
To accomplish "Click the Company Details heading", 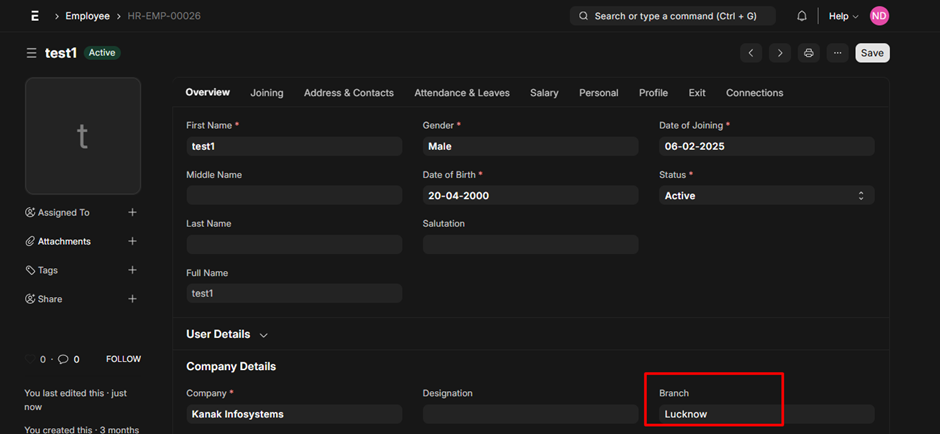I will tap(231, 366).
